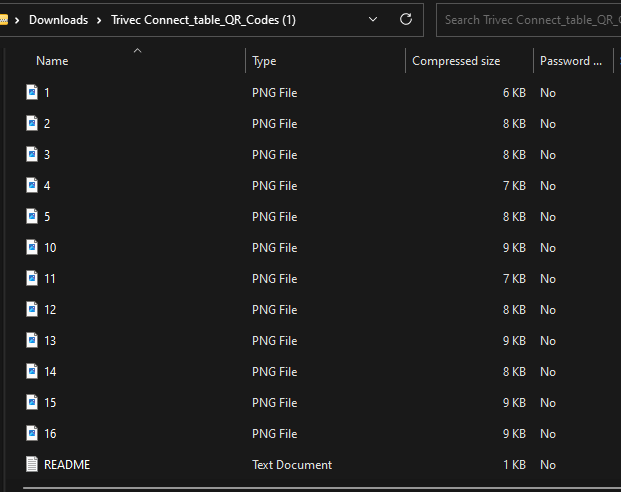Sort files by the Name column
This screenshot has height=492, width=621.
tap(52, 61)
